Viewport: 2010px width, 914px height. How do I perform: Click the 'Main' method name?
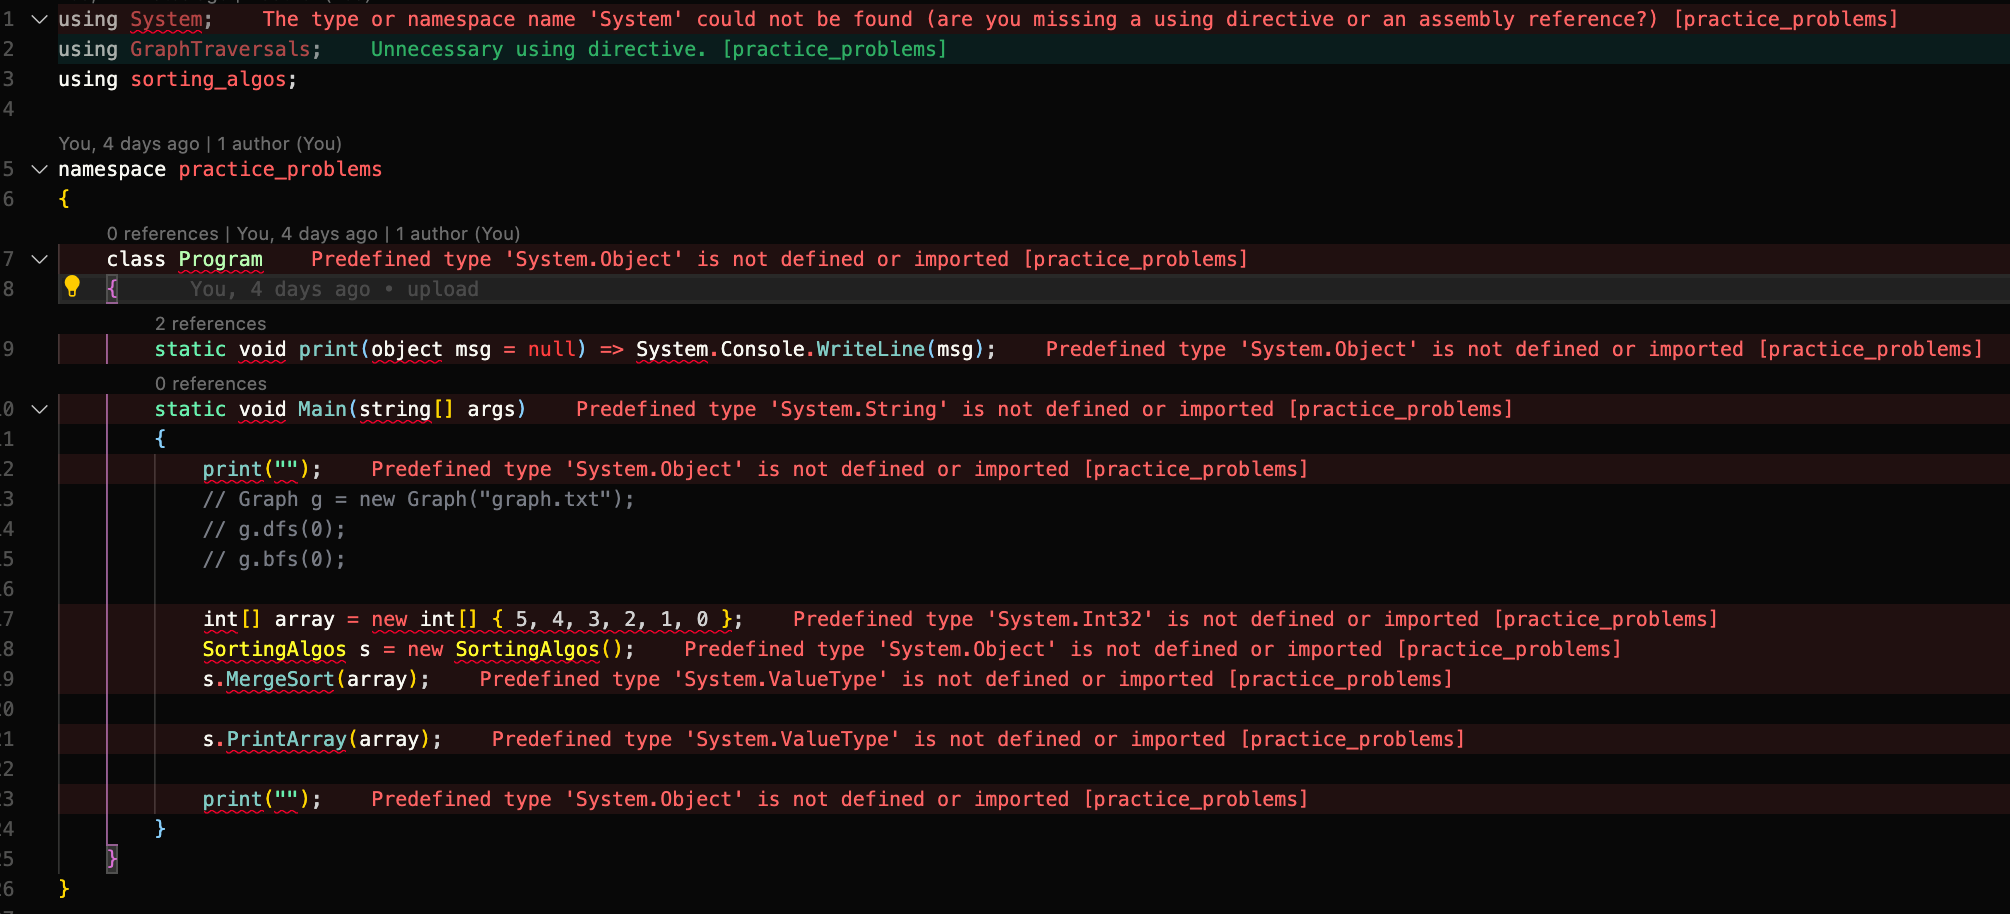coord(322,409)
